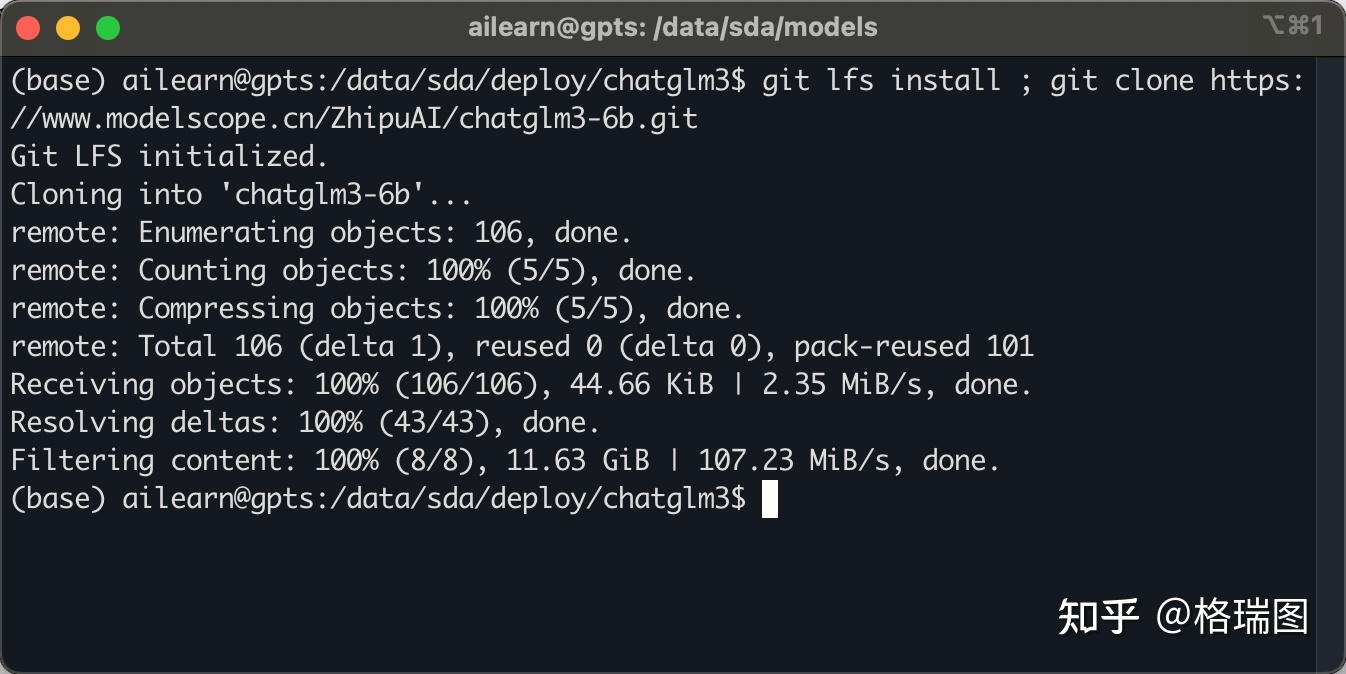Minimize the terminal using yellow button
1346x674 pixels.
tap(68, 28)
